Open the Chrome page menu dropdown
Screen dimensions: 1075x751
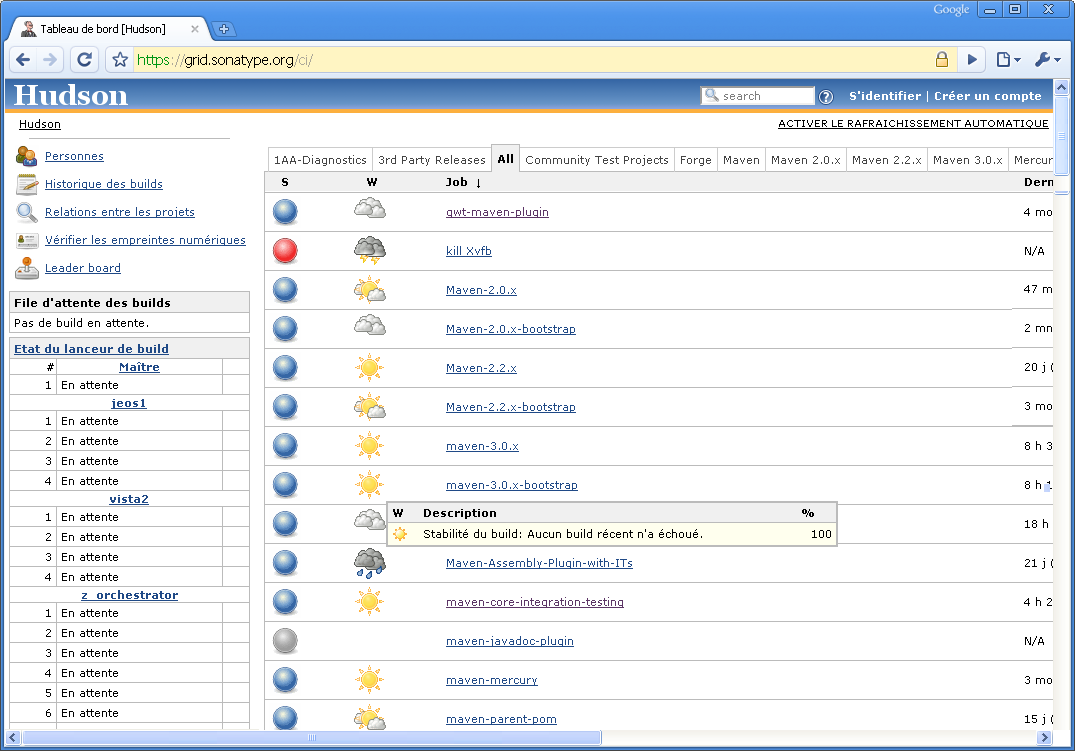(x=1008, y=60)
